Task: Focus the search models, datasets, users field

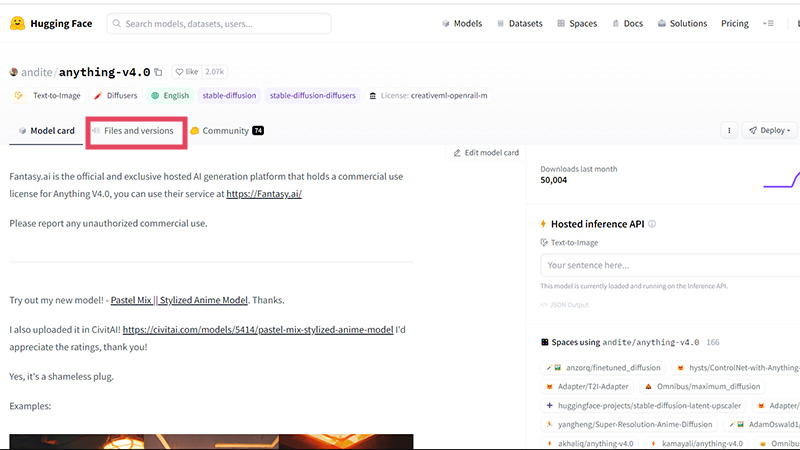Action: 219,23
